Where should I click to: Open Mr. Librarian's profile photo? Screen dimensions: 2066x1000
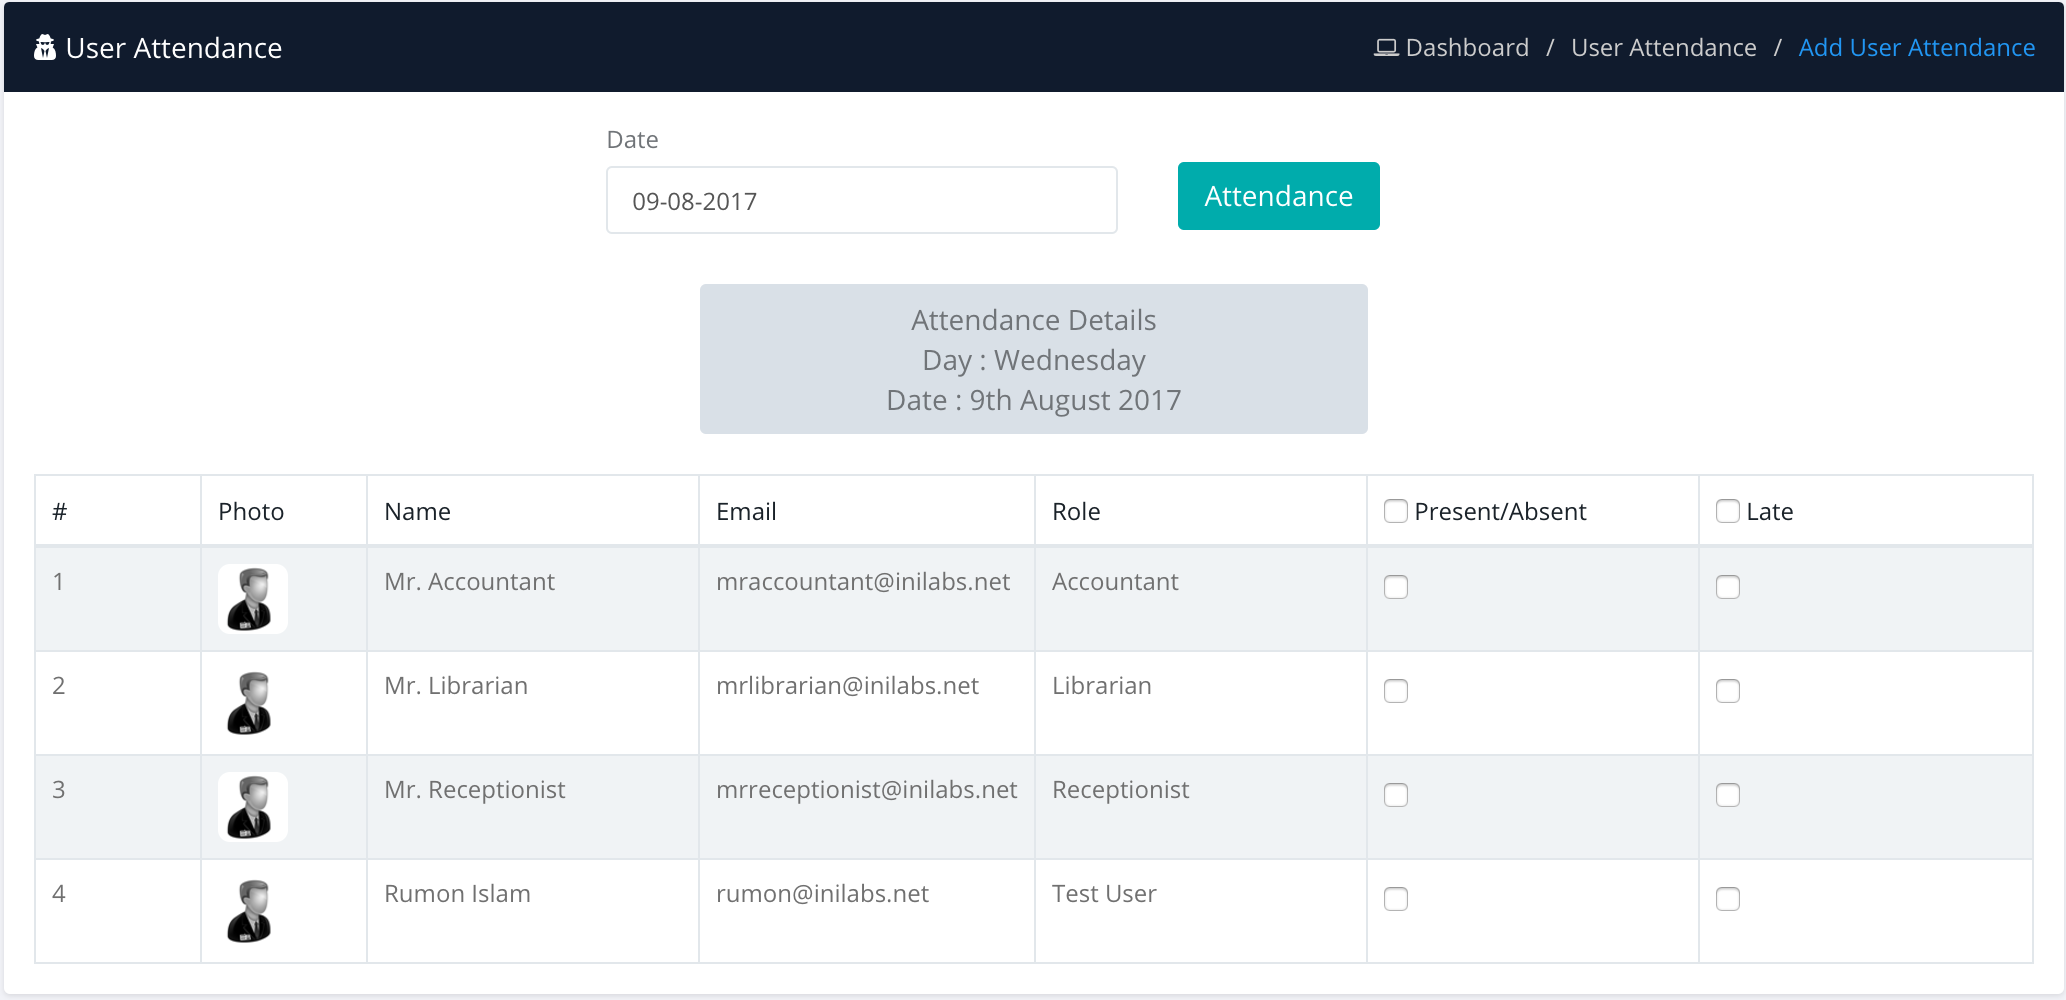pos(252,702)
